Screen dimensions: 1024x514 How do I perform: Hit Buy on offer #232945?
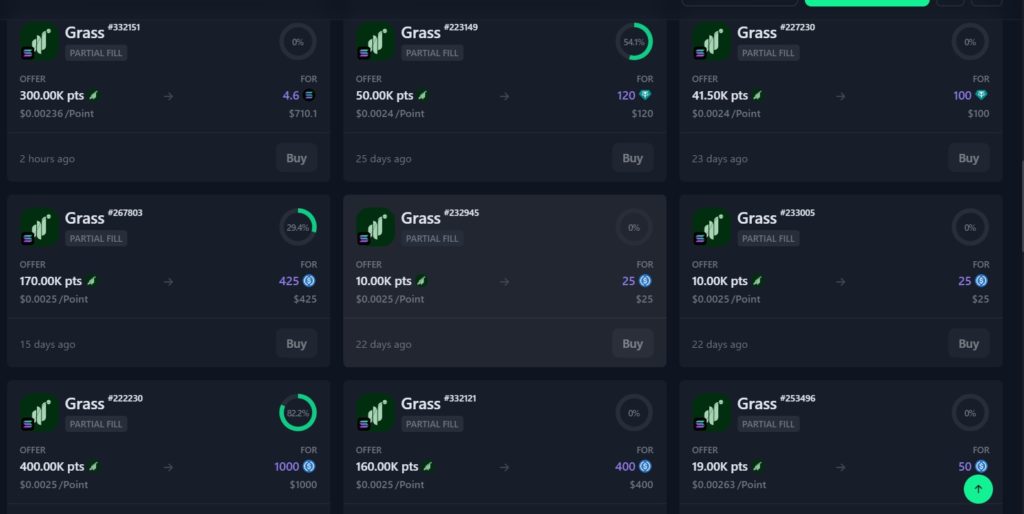coord(632,343)
